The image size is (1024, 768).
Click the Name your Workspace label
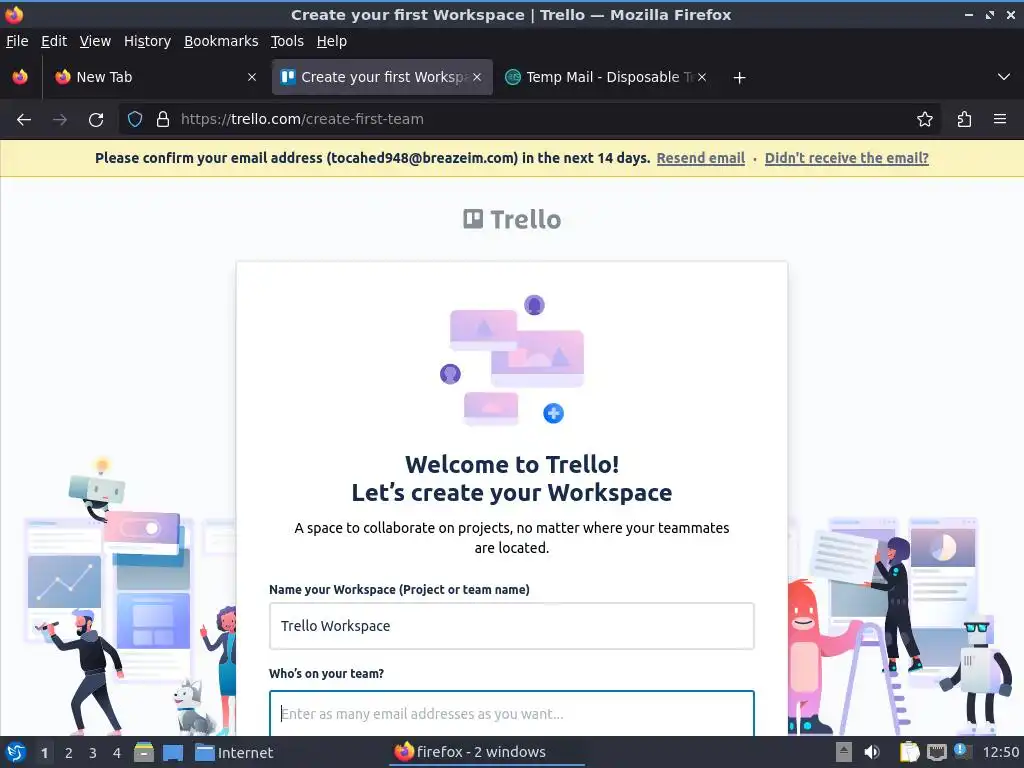[399, 589]
